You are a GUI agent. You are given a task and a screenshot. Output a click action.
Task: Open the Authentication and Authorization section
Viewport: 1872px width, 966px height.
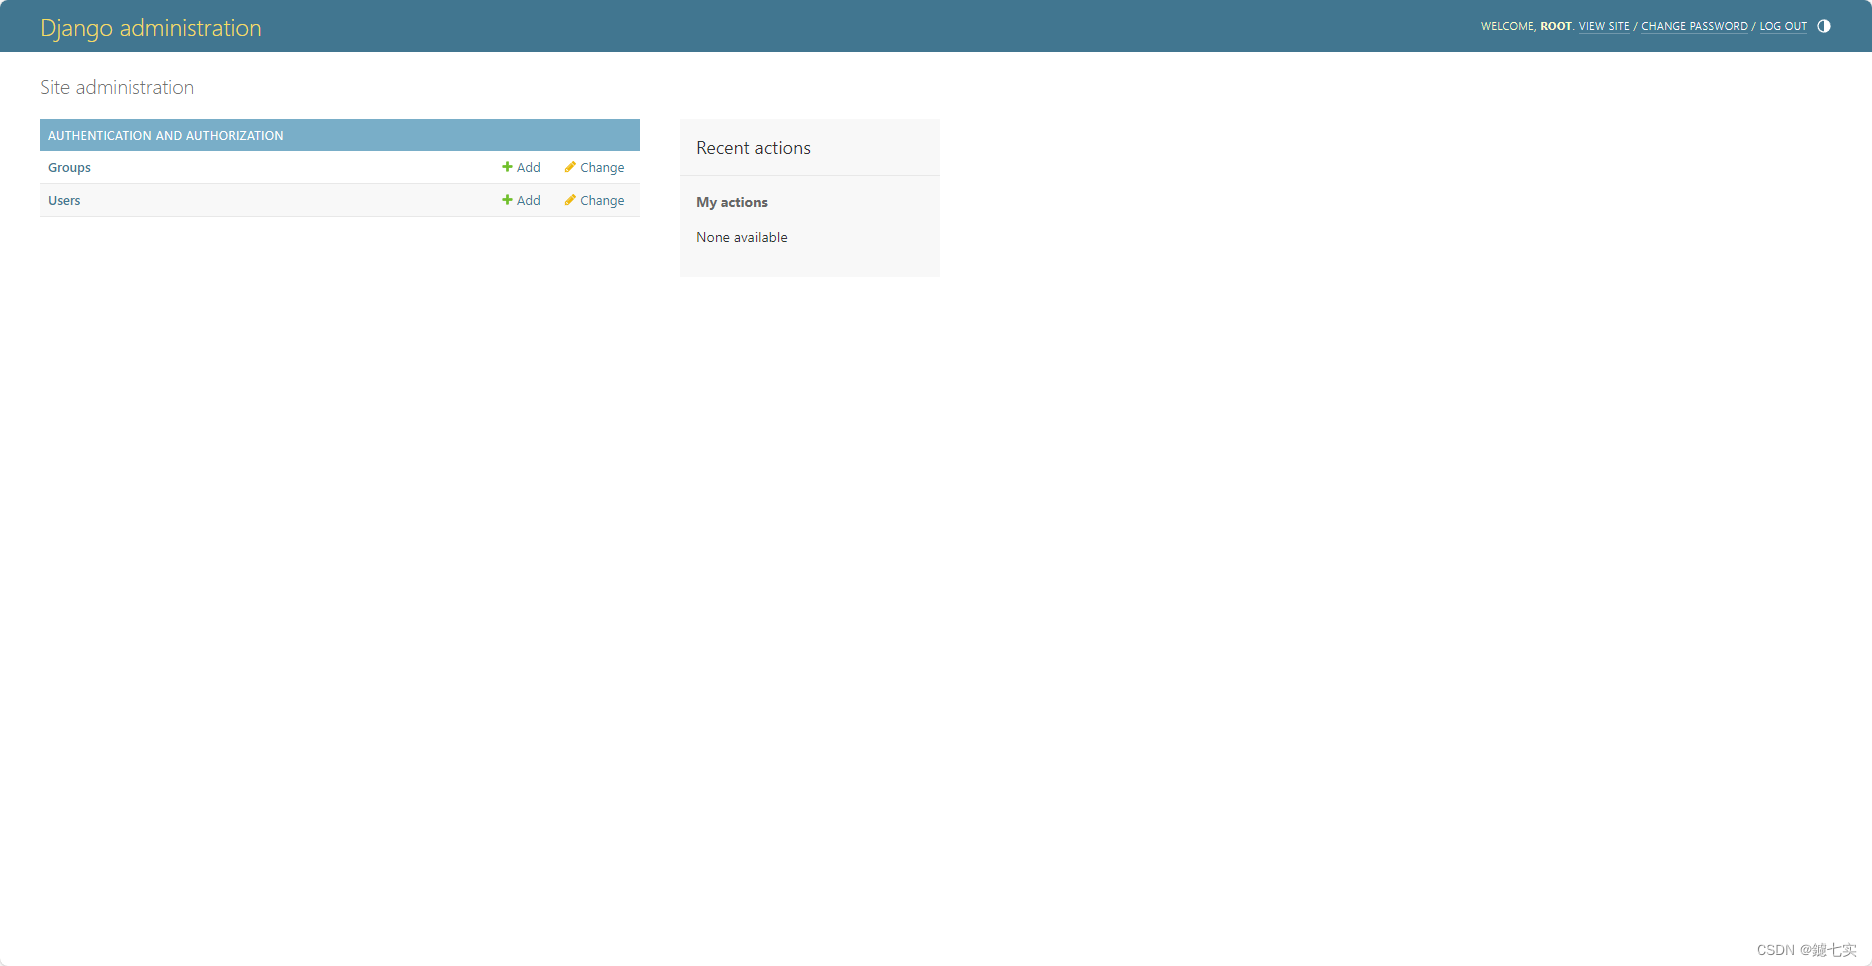coord(166,135)
